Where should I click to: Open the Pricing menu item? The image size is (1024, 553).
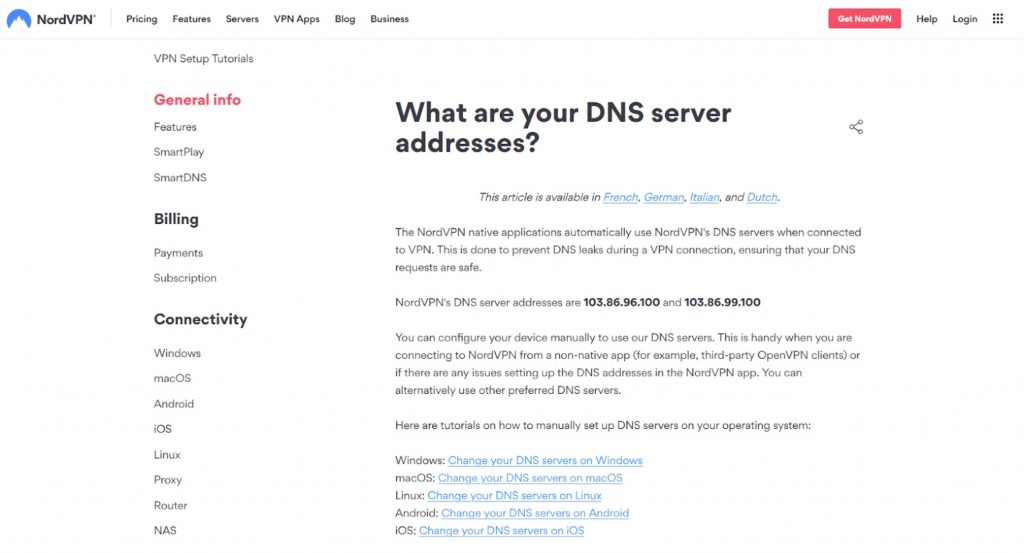[x=142, y=19]
